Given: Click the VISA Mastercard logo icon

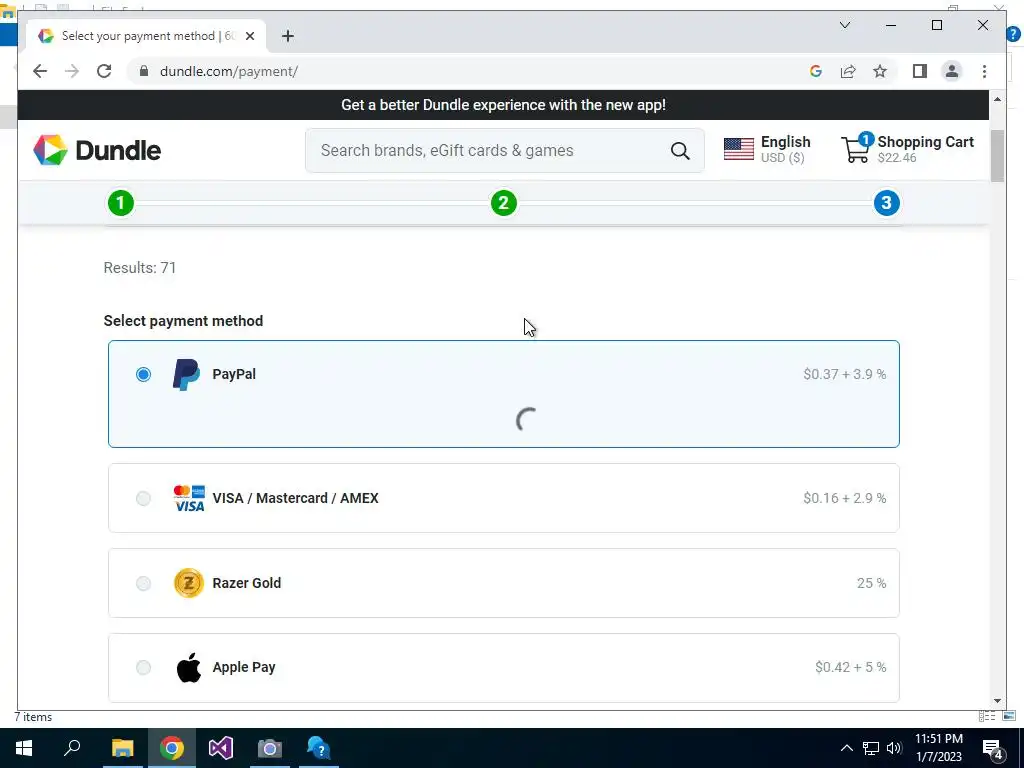Looking at the screenshot, I should 189,498.
